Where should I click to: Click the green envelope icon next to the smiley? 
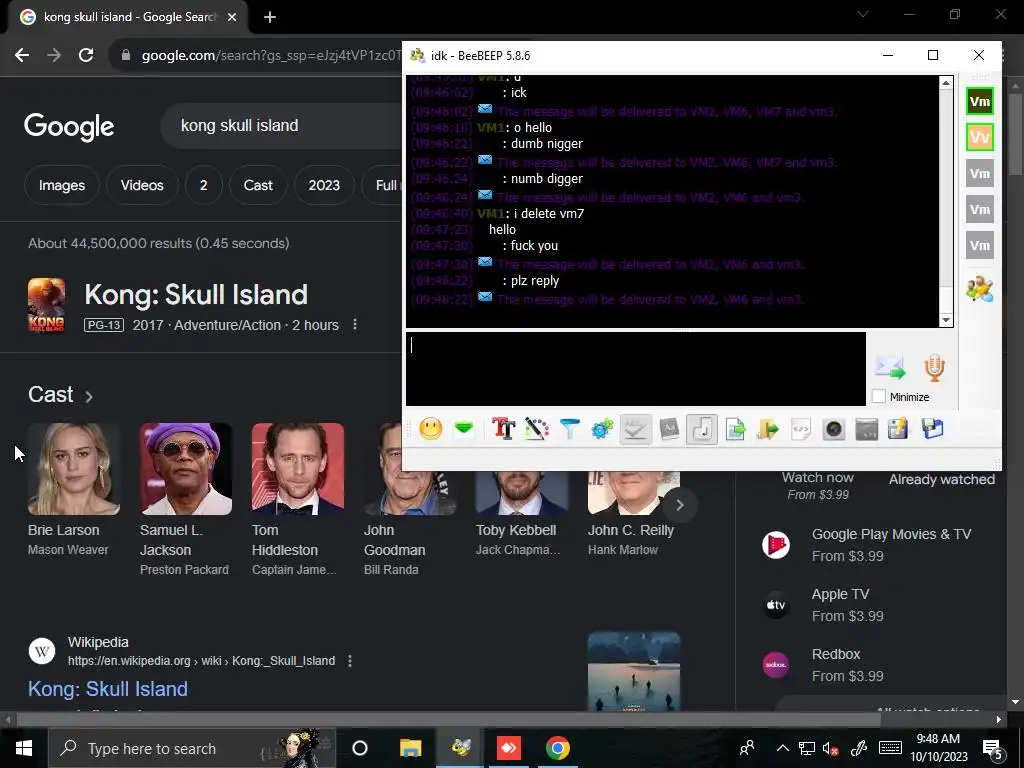point(464,429)
